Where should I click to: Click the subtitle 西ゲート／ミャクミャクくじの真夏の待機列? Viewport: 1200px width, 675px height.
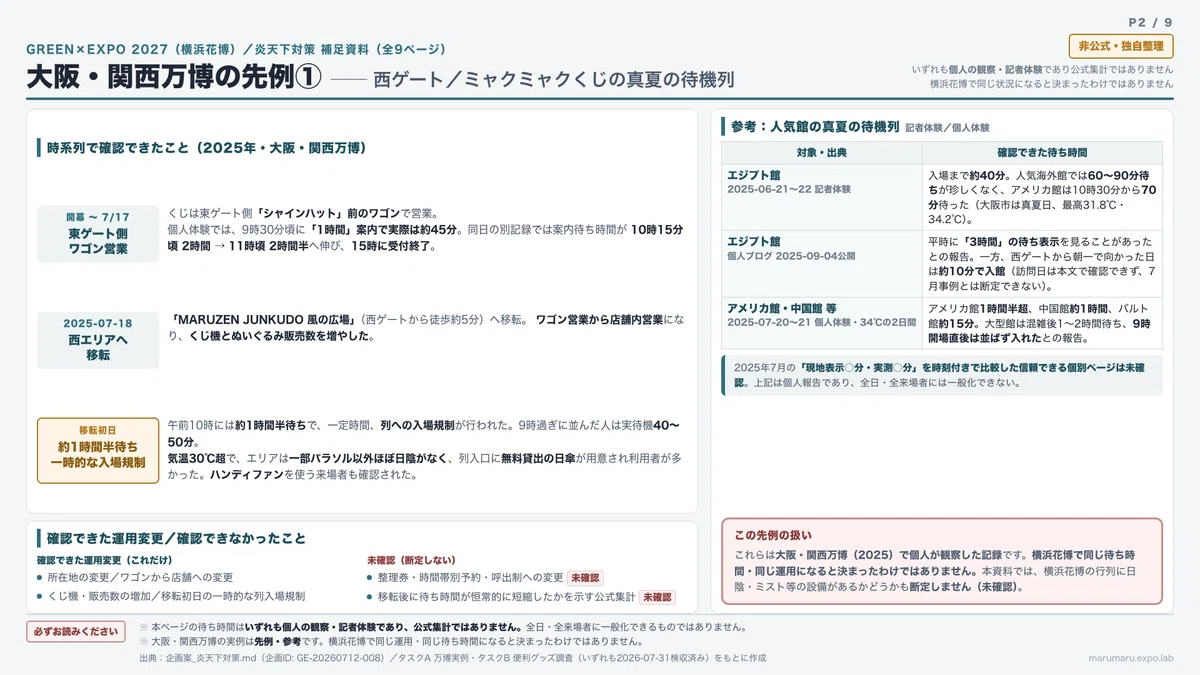pos(554,81)
